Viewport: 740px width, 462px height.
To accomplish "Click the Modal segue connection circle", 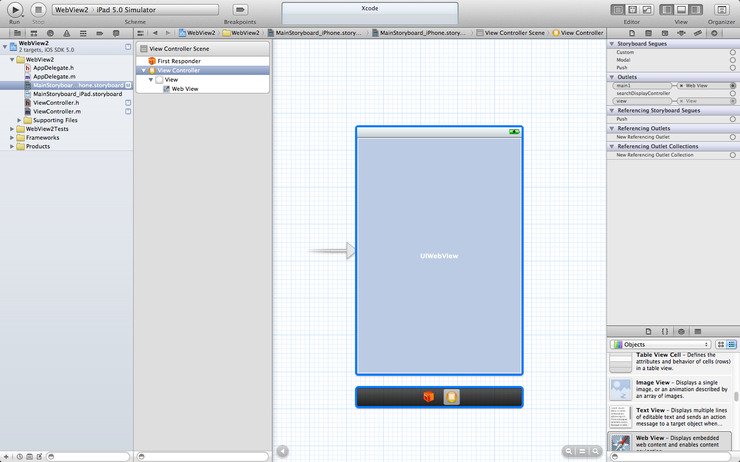I will pos(732,60).
